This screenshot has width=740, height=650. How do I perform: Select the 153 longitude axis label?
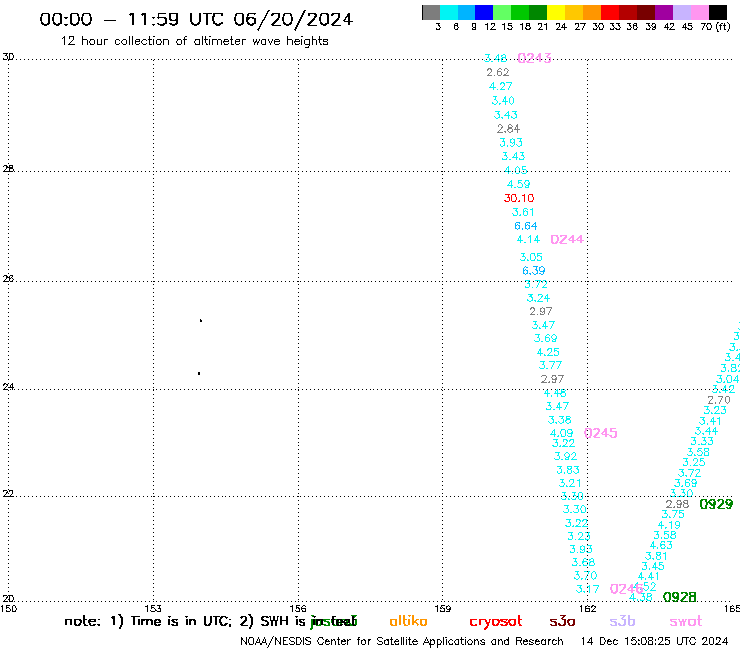click(153, 609)
